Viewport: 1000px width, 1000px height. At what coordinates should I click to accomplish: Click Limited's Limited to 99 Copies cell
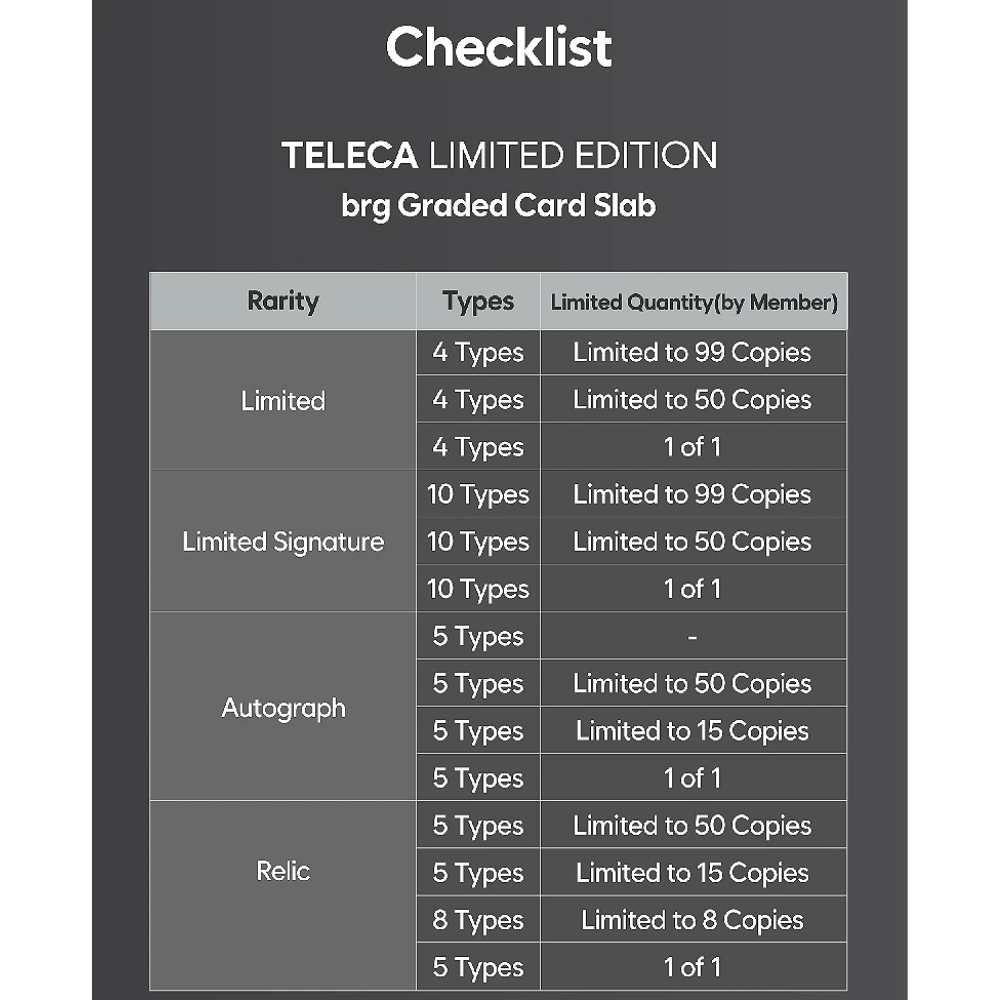click(x=694, y=352)
